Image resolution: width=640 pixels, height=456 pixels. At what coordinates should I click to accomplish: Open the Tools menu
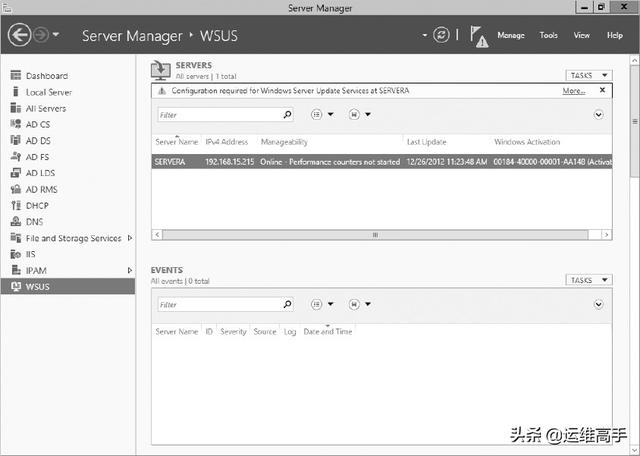pos(548,36)
